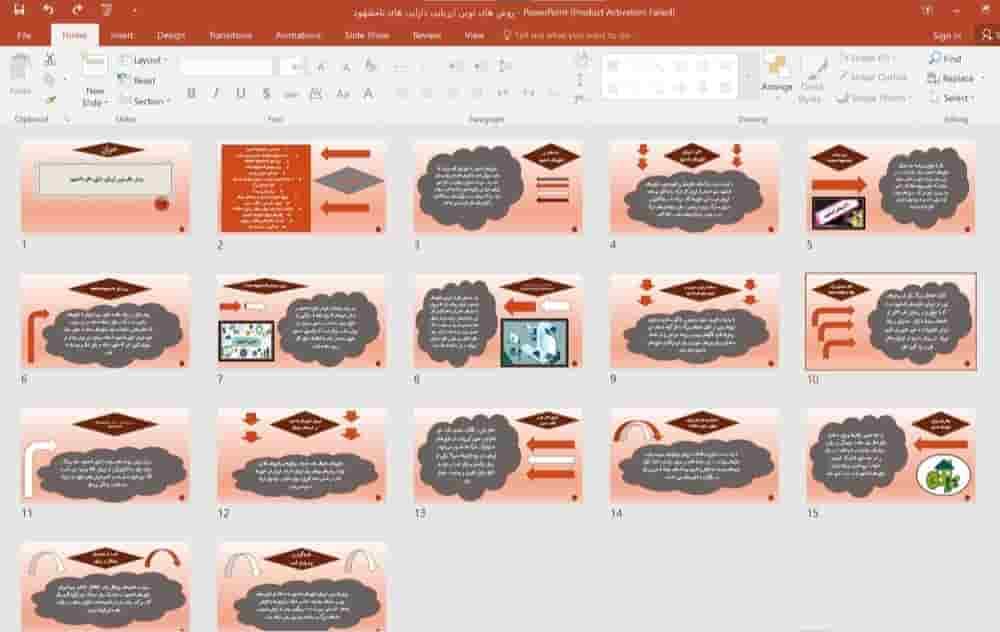The width and height of the screenshot is (1000, 632).
Task: Reset the slide layout
Action: point(138,80)
